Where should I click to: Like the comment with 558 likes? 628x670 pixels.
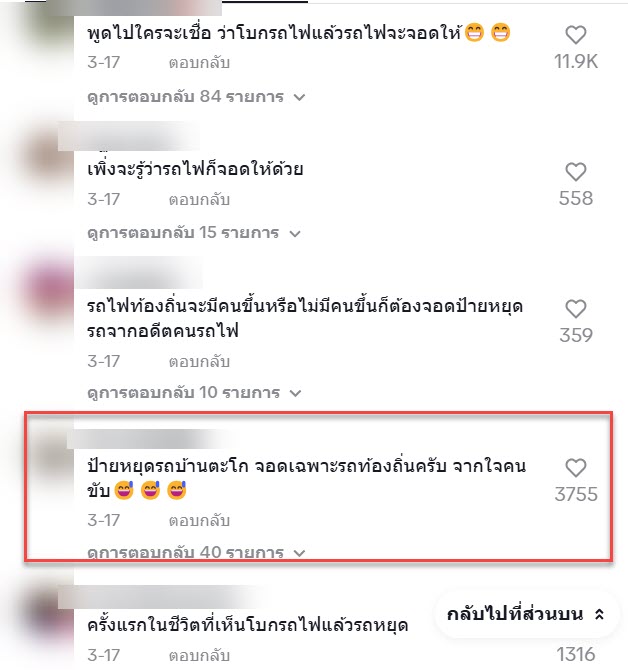[575, 172]
